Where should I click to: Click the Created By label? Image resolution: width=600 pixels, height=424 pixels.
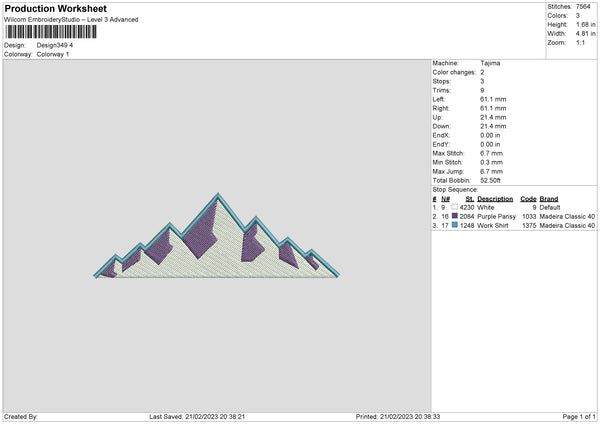tap(21, 417)
